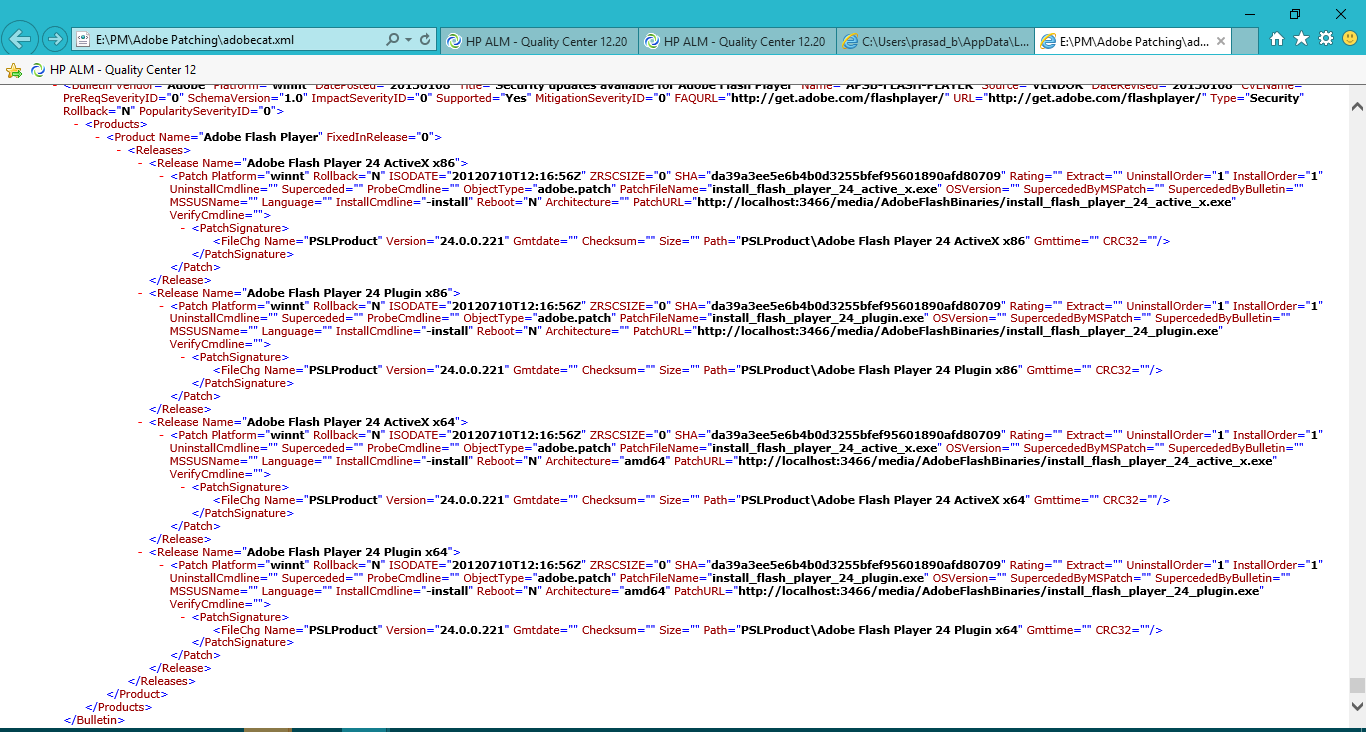Collapse PatchSignature under ActiveX x64 patch

point(184,487)
